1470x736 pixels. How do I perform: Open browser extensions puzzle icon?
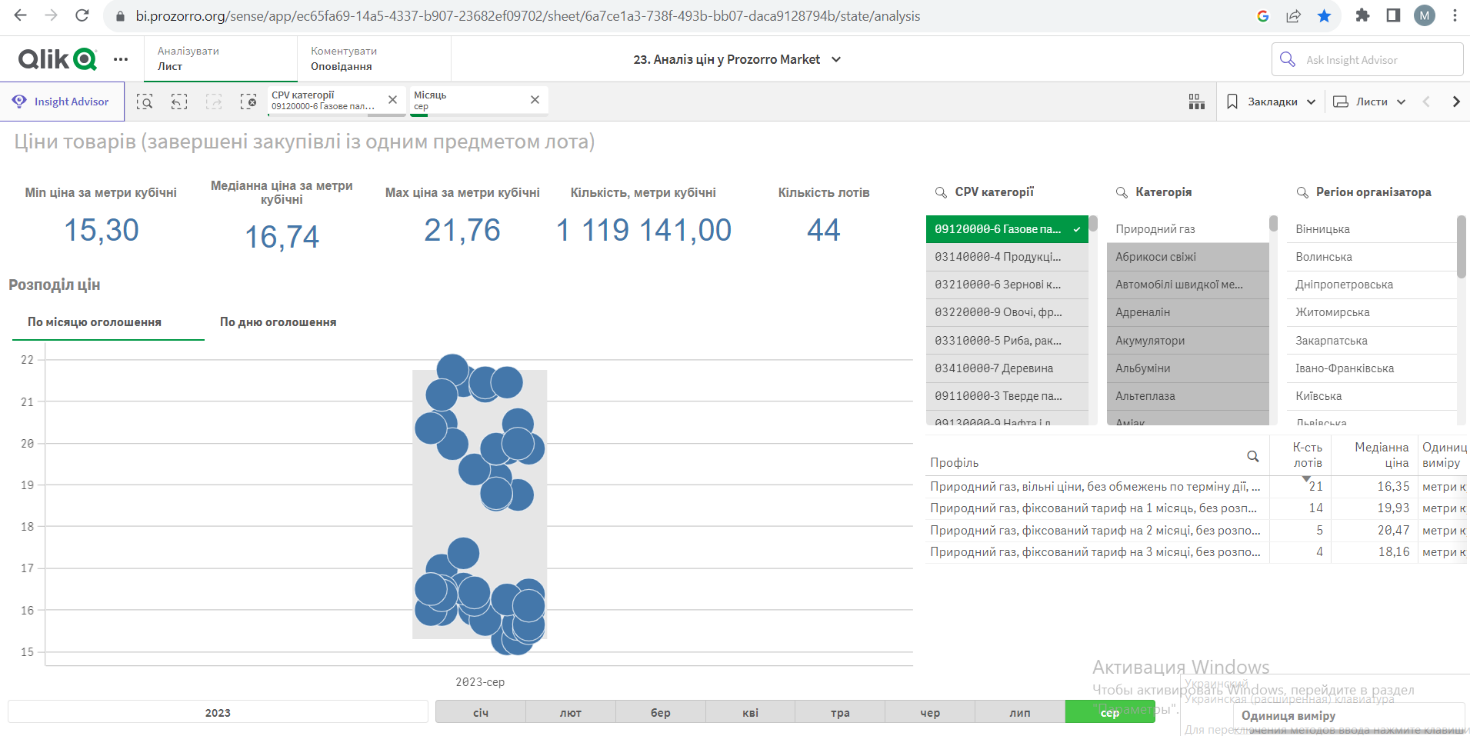click(1362, 16)
